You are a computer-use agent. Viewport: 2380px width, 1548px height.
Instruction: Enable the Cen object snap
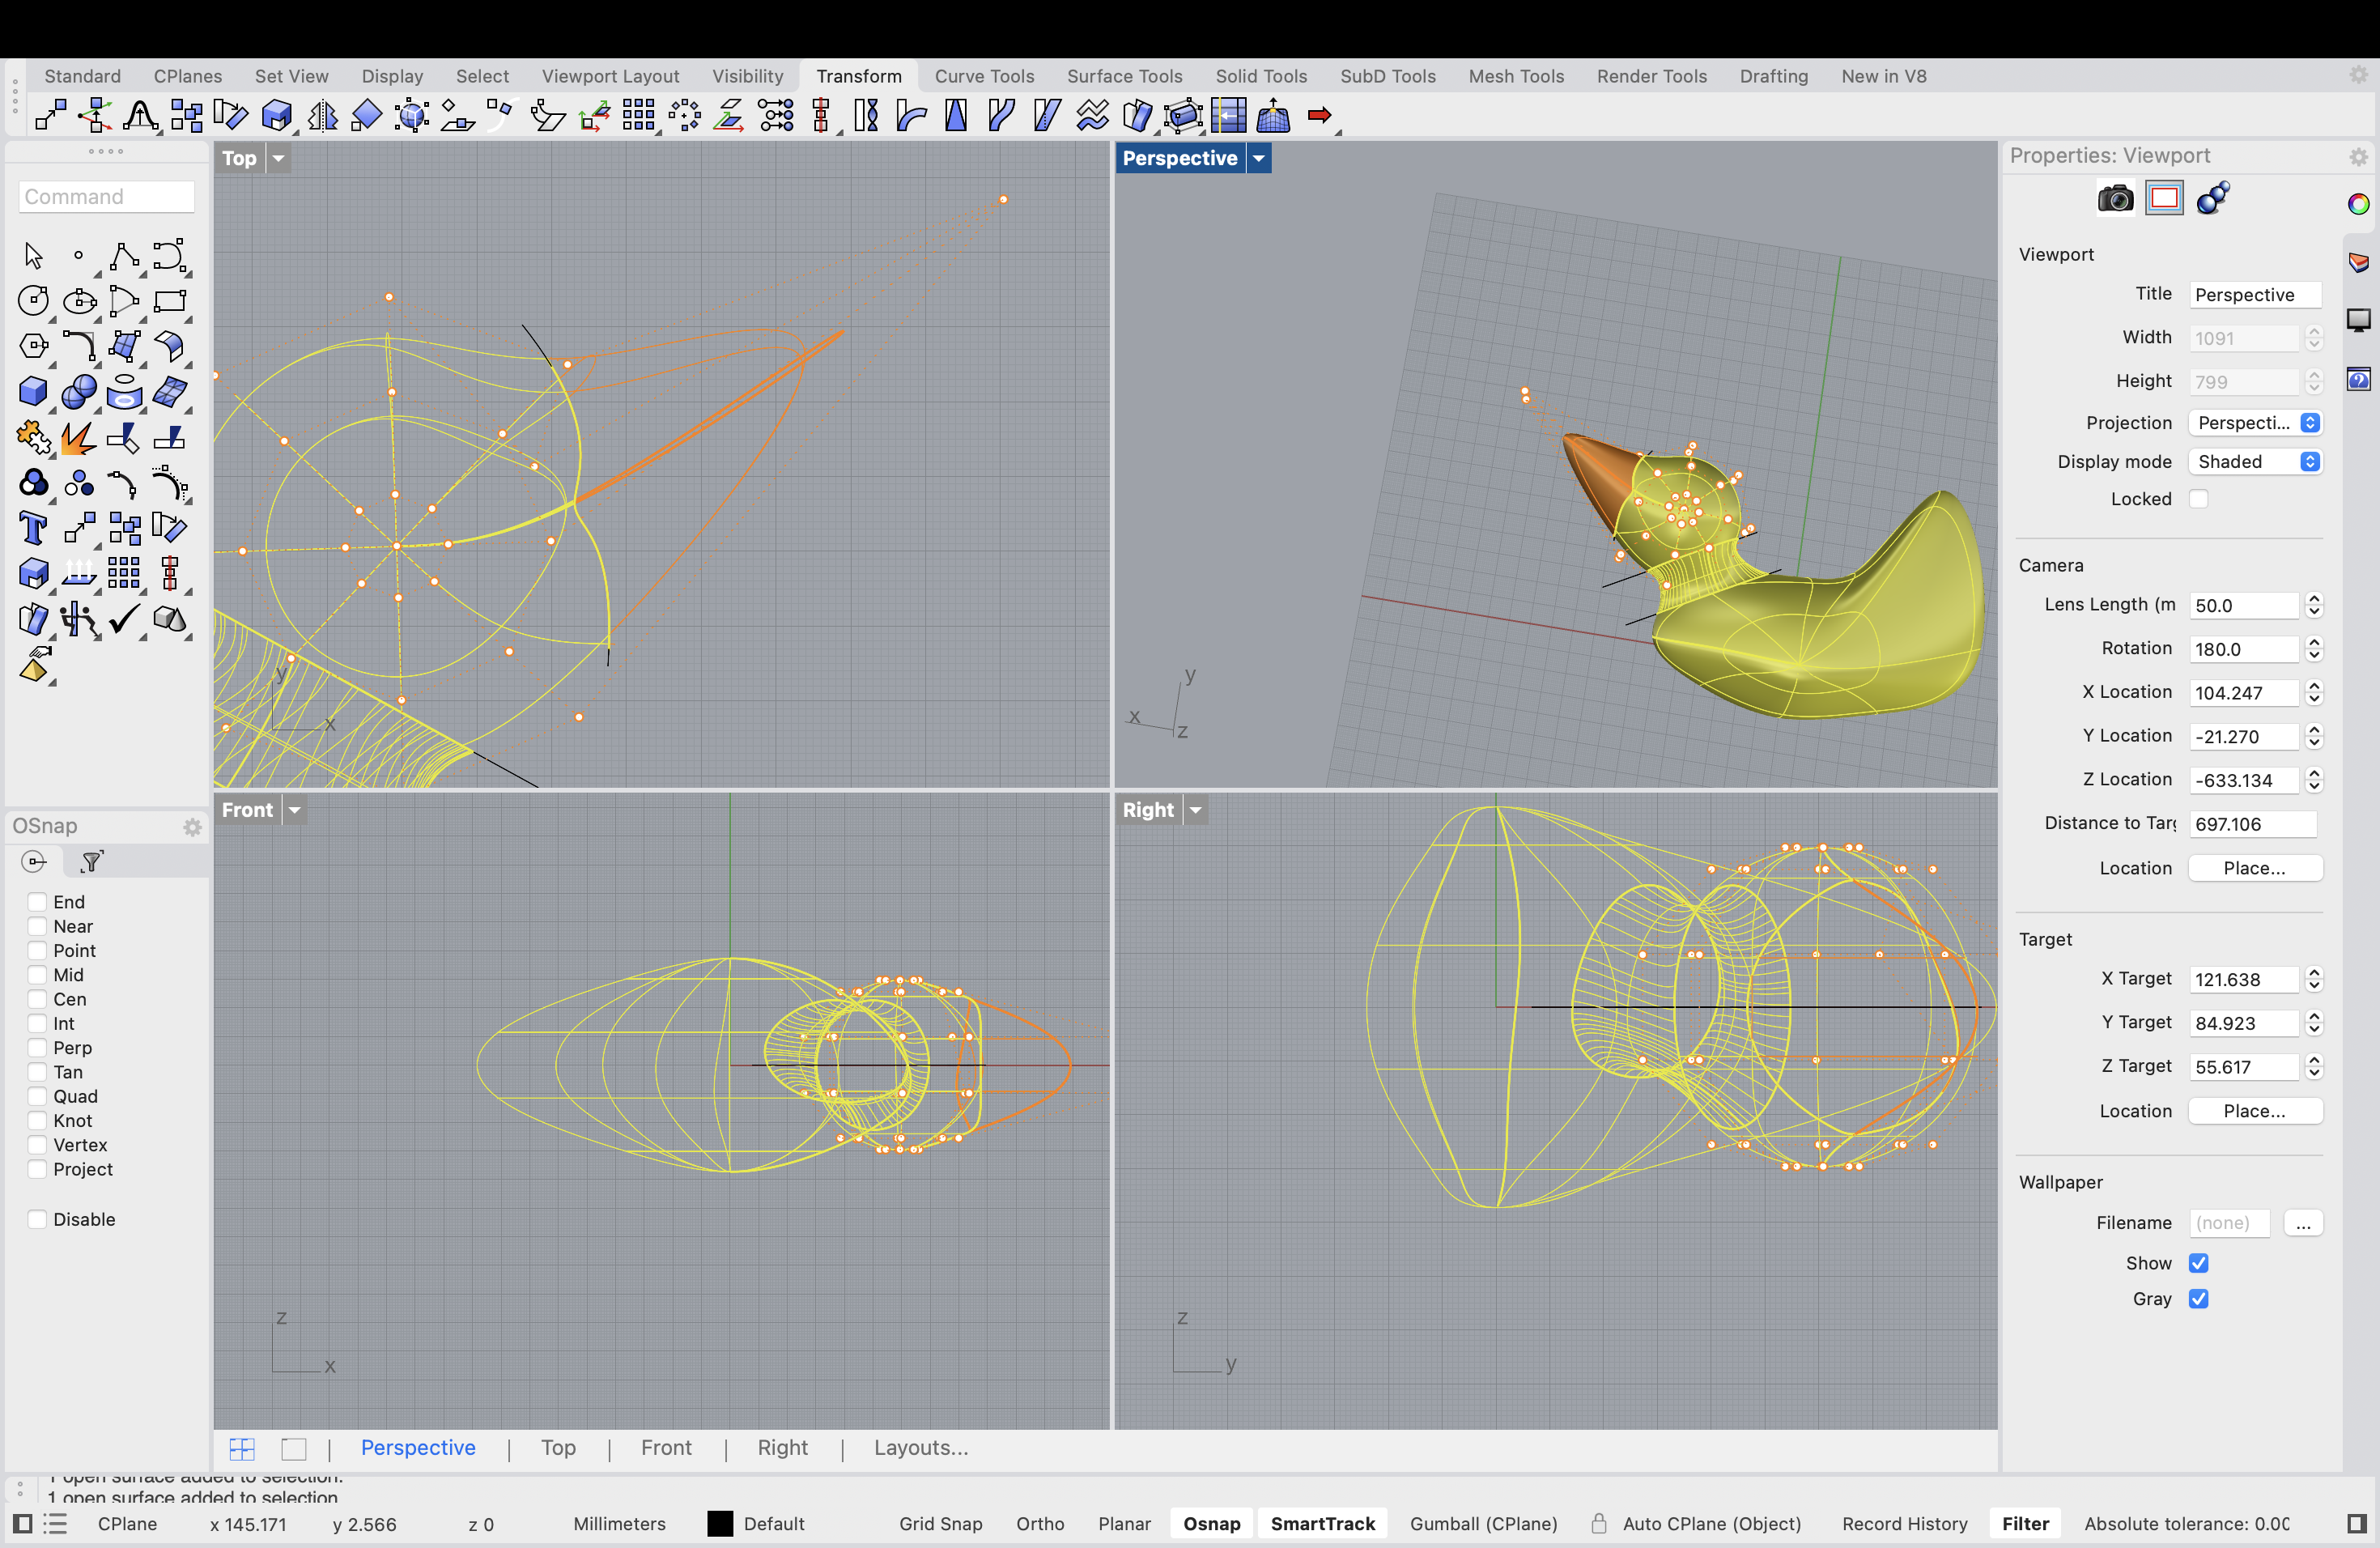click(x=38, y=999)
